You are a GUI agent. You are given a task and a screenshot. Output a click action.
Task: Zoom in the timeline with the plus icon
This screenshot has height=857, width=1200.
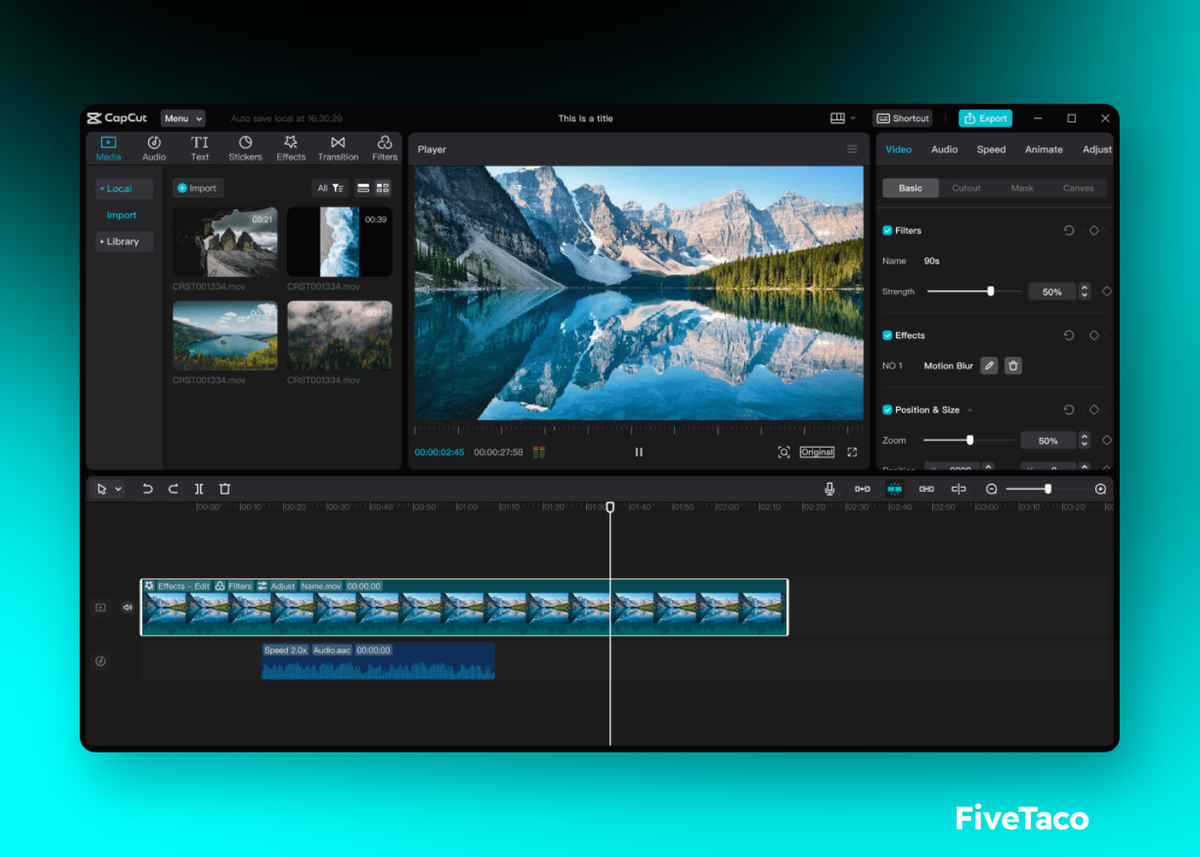1101,489
